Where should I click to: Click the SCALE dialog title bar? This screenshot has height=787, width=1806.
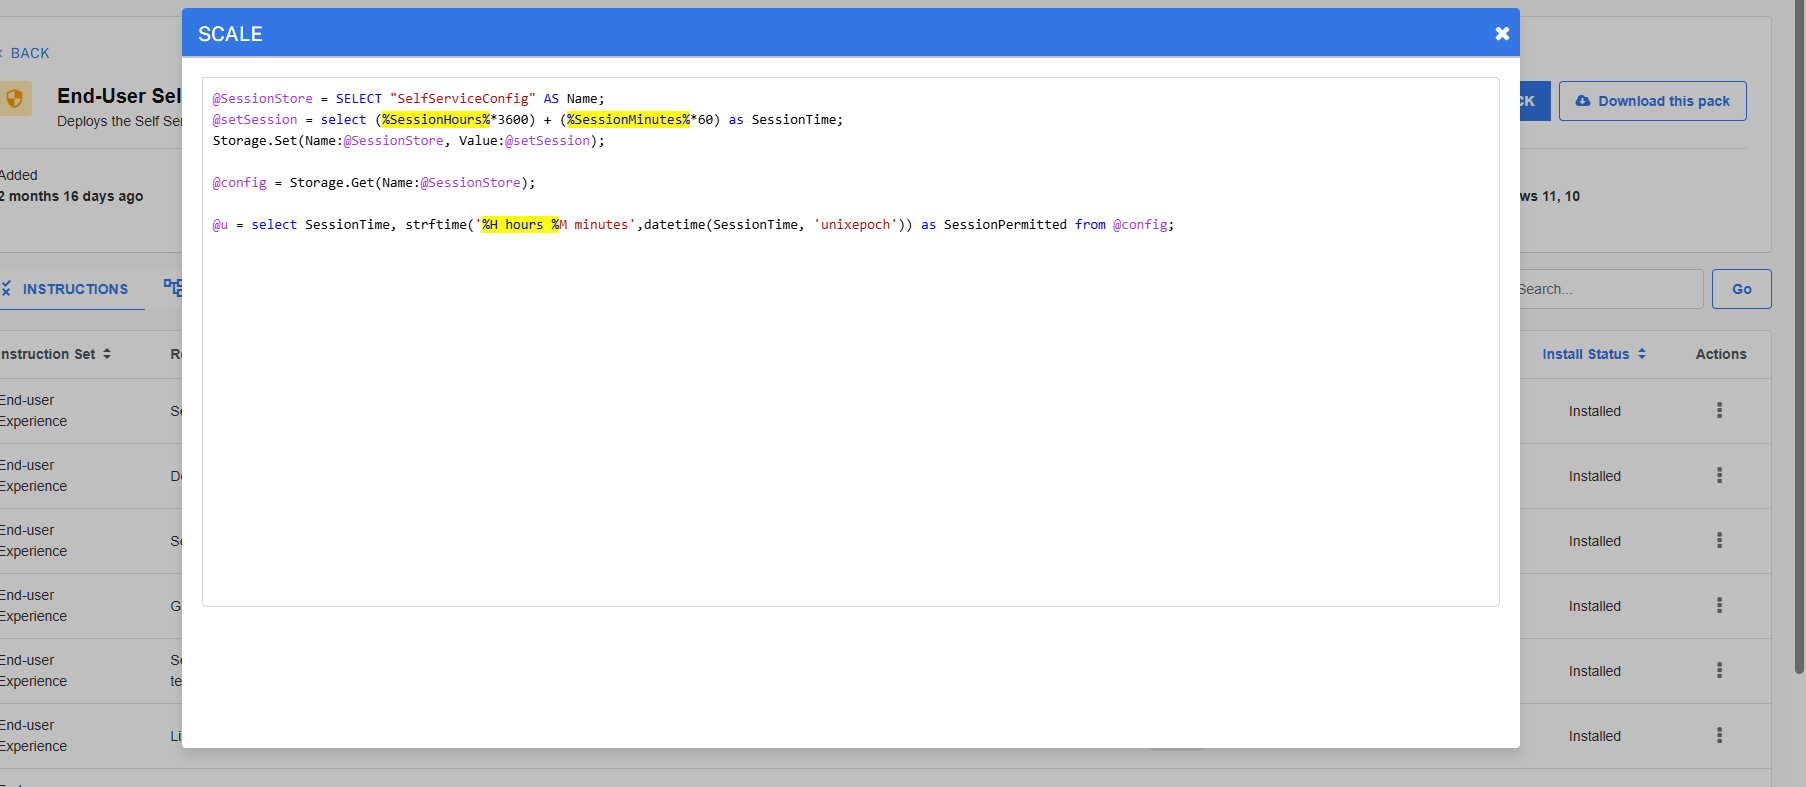click(800, 33)
